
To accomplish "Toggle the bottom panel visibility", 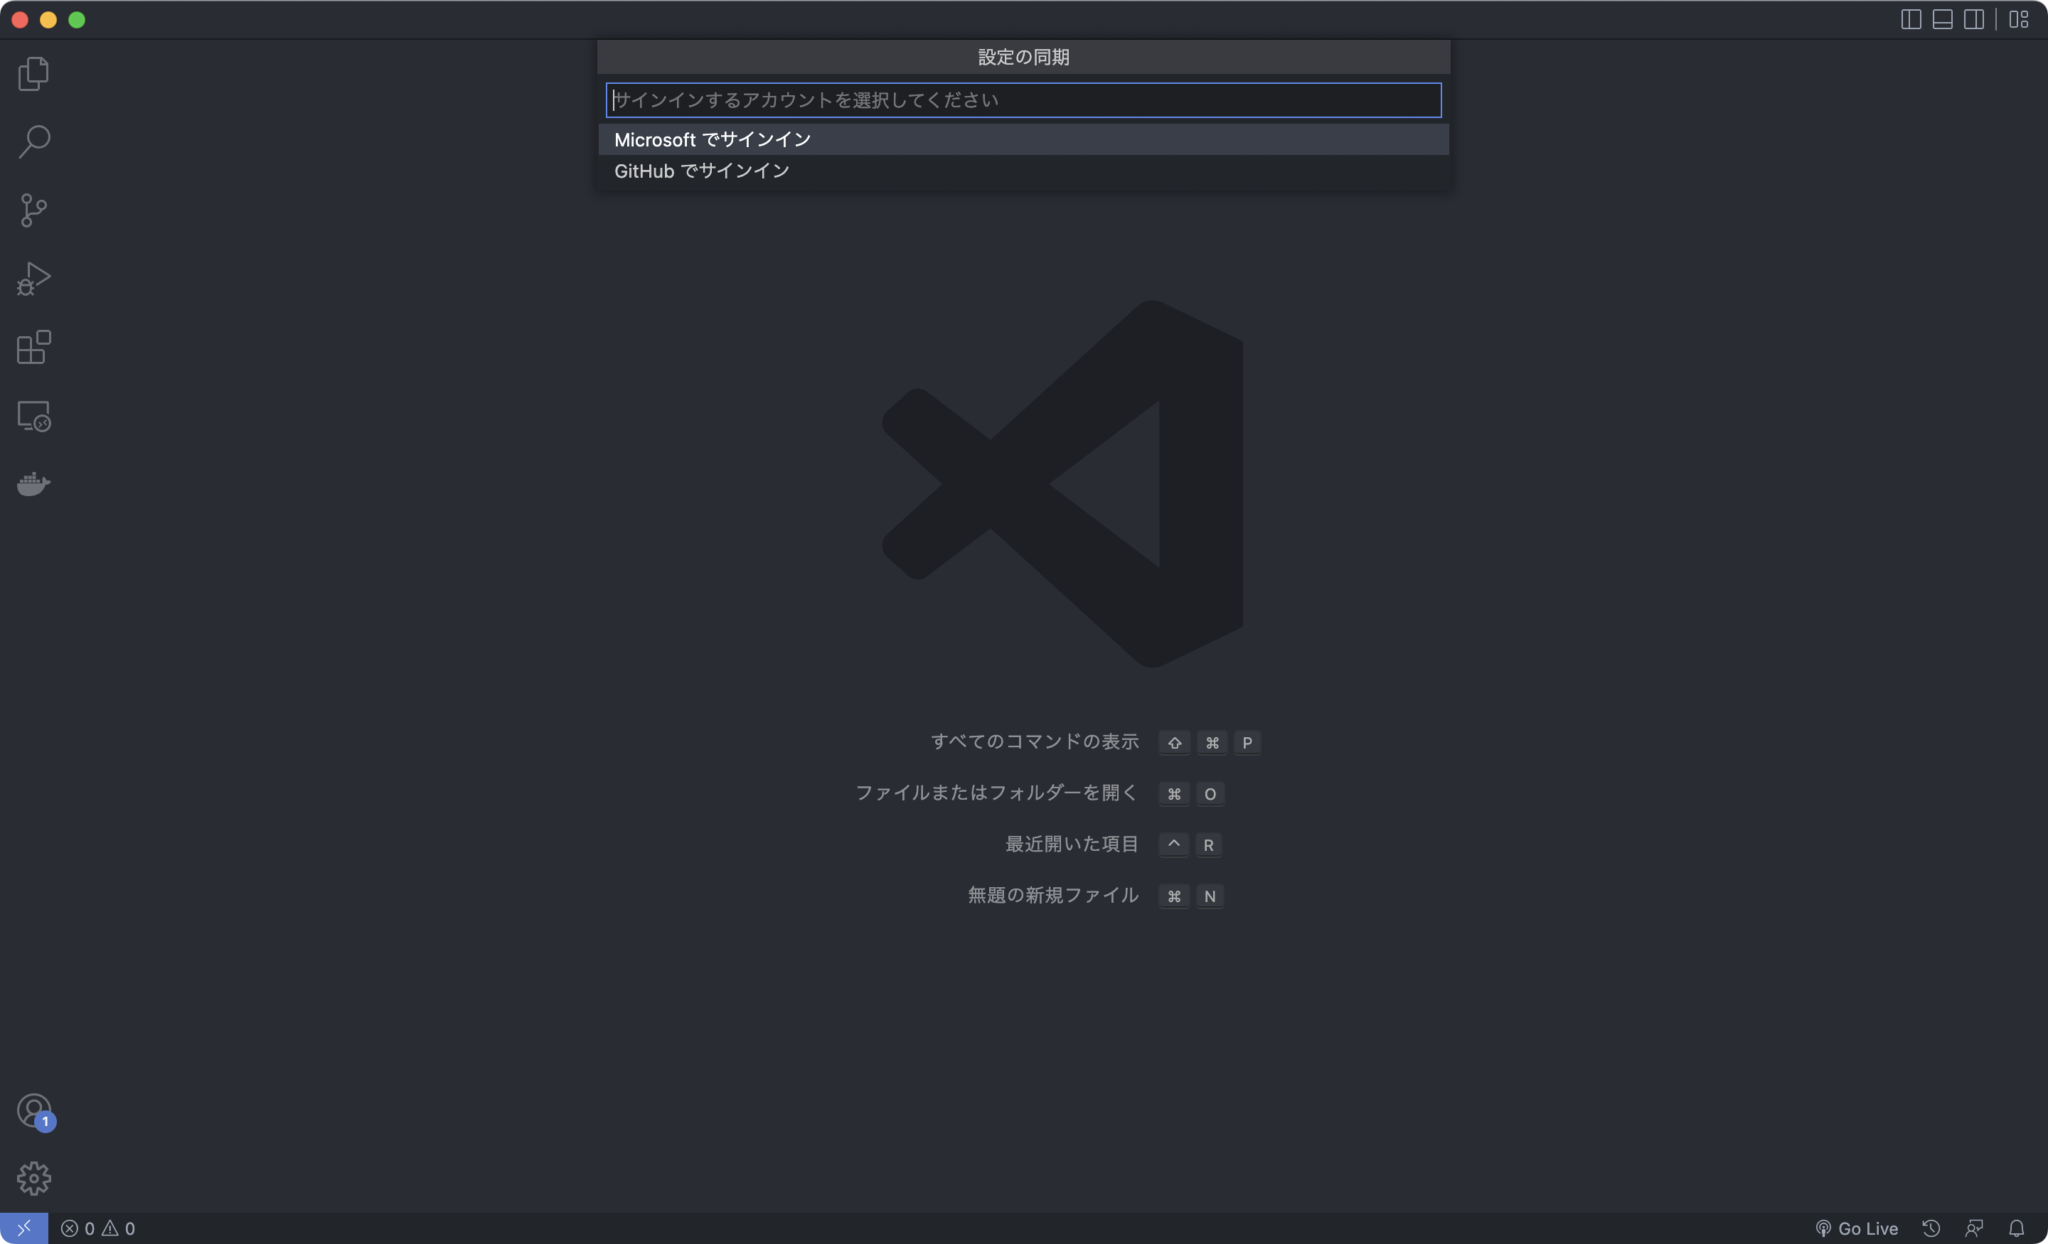I will (x=1943, y=18).
